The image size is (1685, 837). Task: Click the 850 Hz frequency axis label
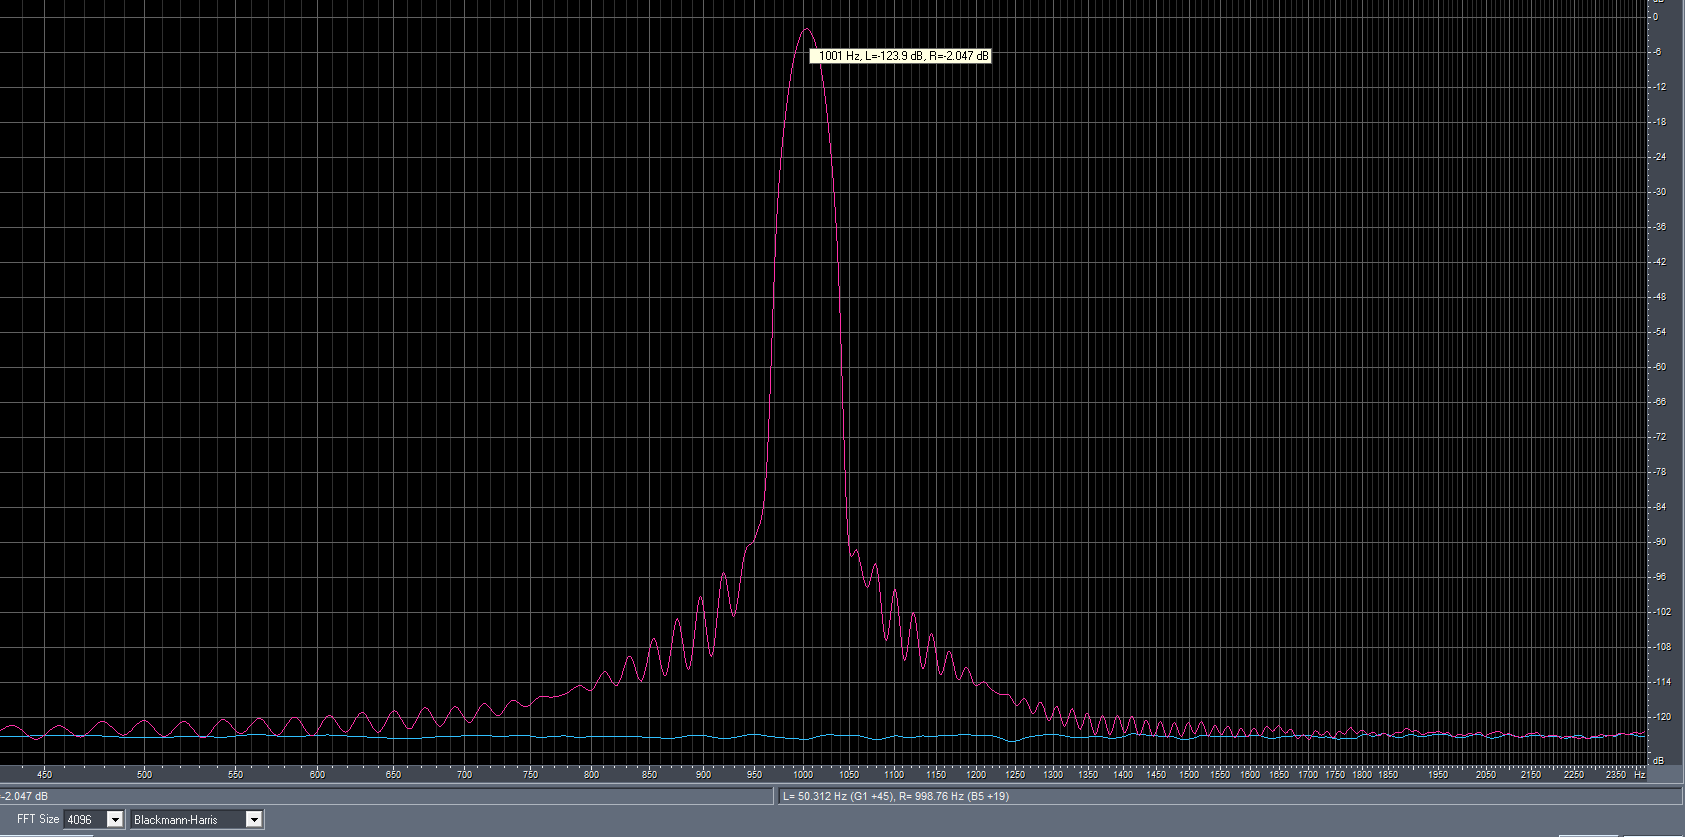(x=650, y=774)
